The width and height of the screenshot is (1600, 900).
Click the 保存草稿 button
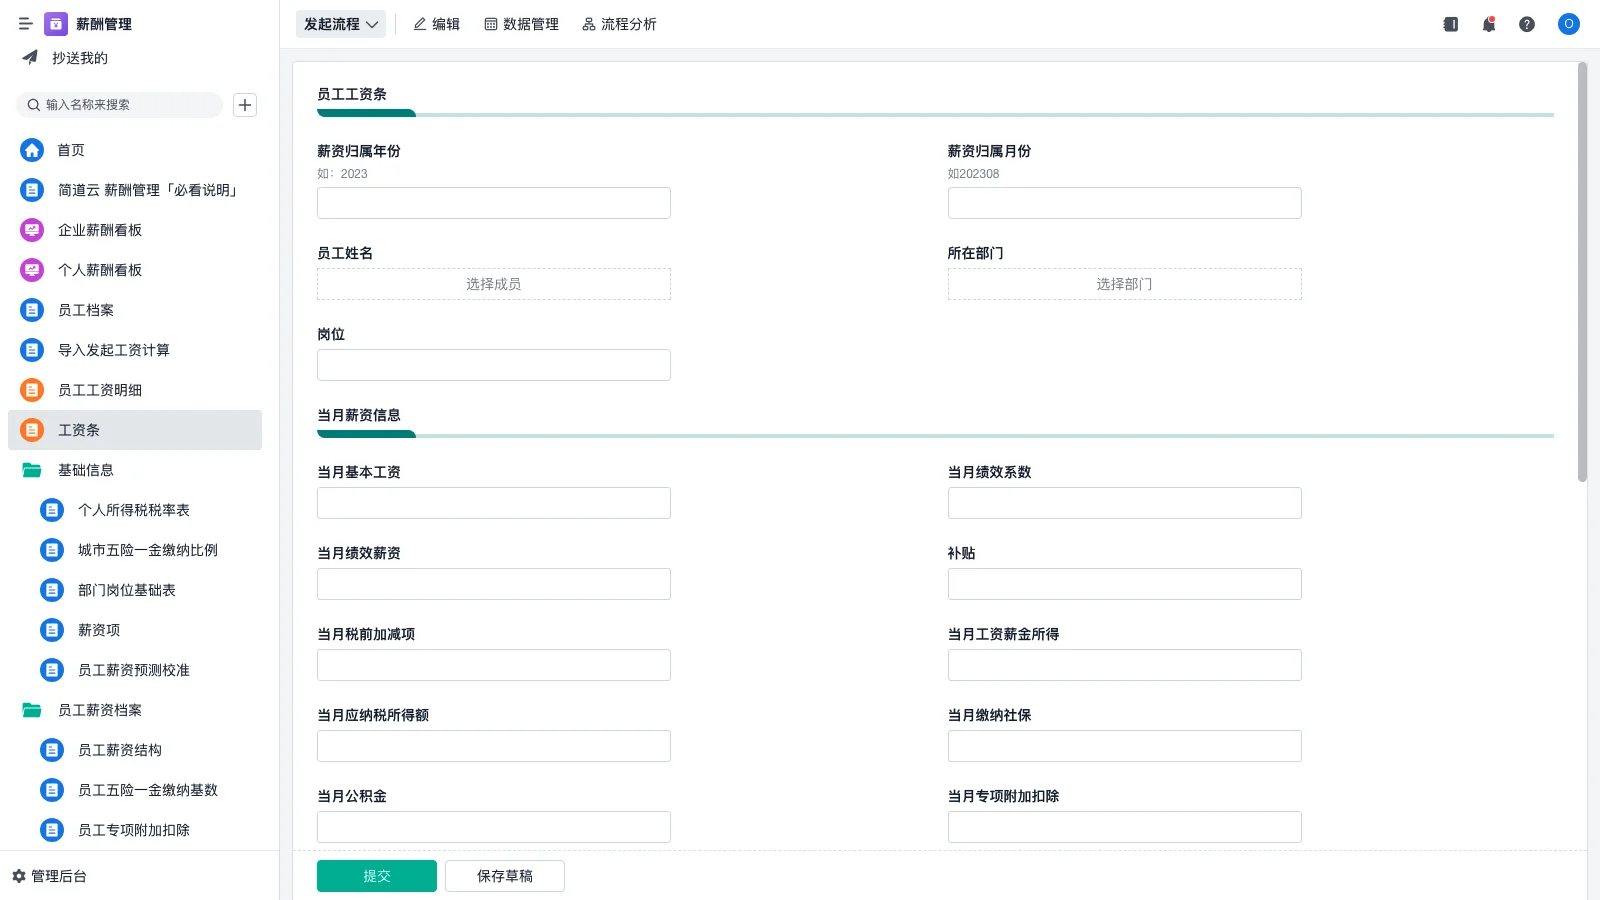[x=504, y=876]
